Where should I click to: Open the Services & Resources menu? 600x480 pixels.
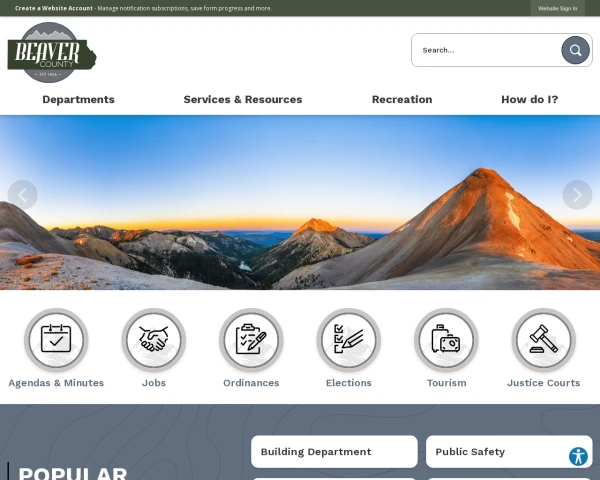243,100
